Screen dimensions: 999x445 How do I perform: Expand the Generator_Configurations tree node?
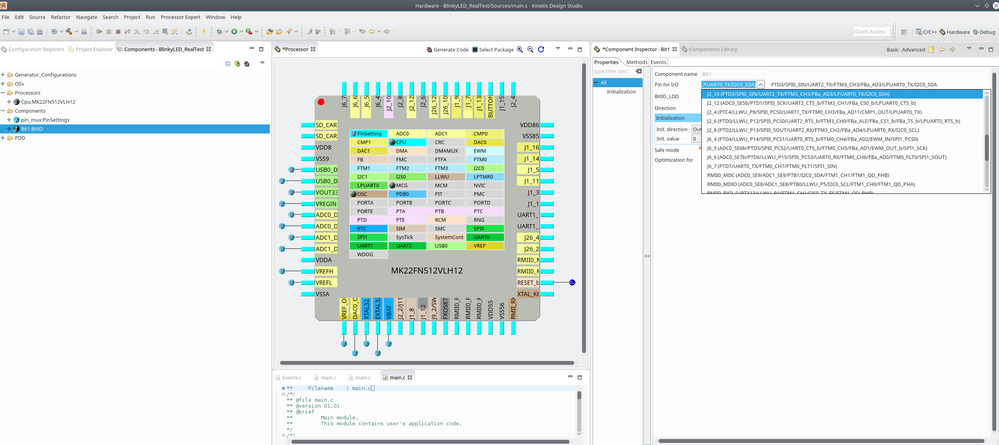pos(5,75)
